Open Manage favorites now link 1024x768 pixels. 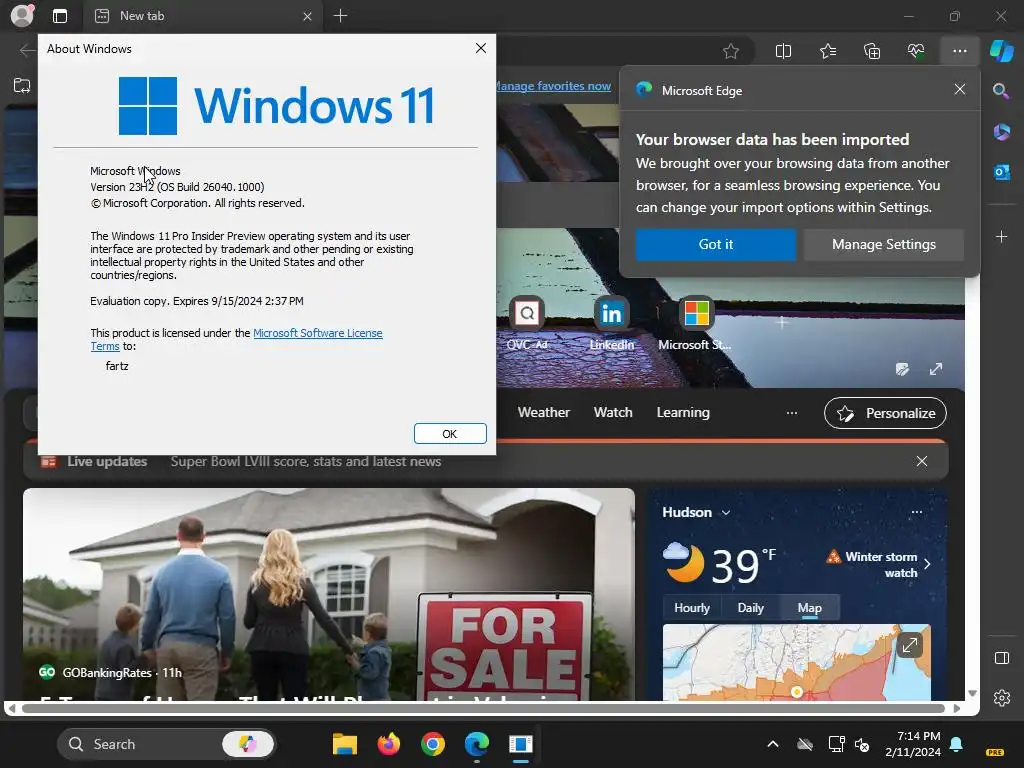(553, 86)
